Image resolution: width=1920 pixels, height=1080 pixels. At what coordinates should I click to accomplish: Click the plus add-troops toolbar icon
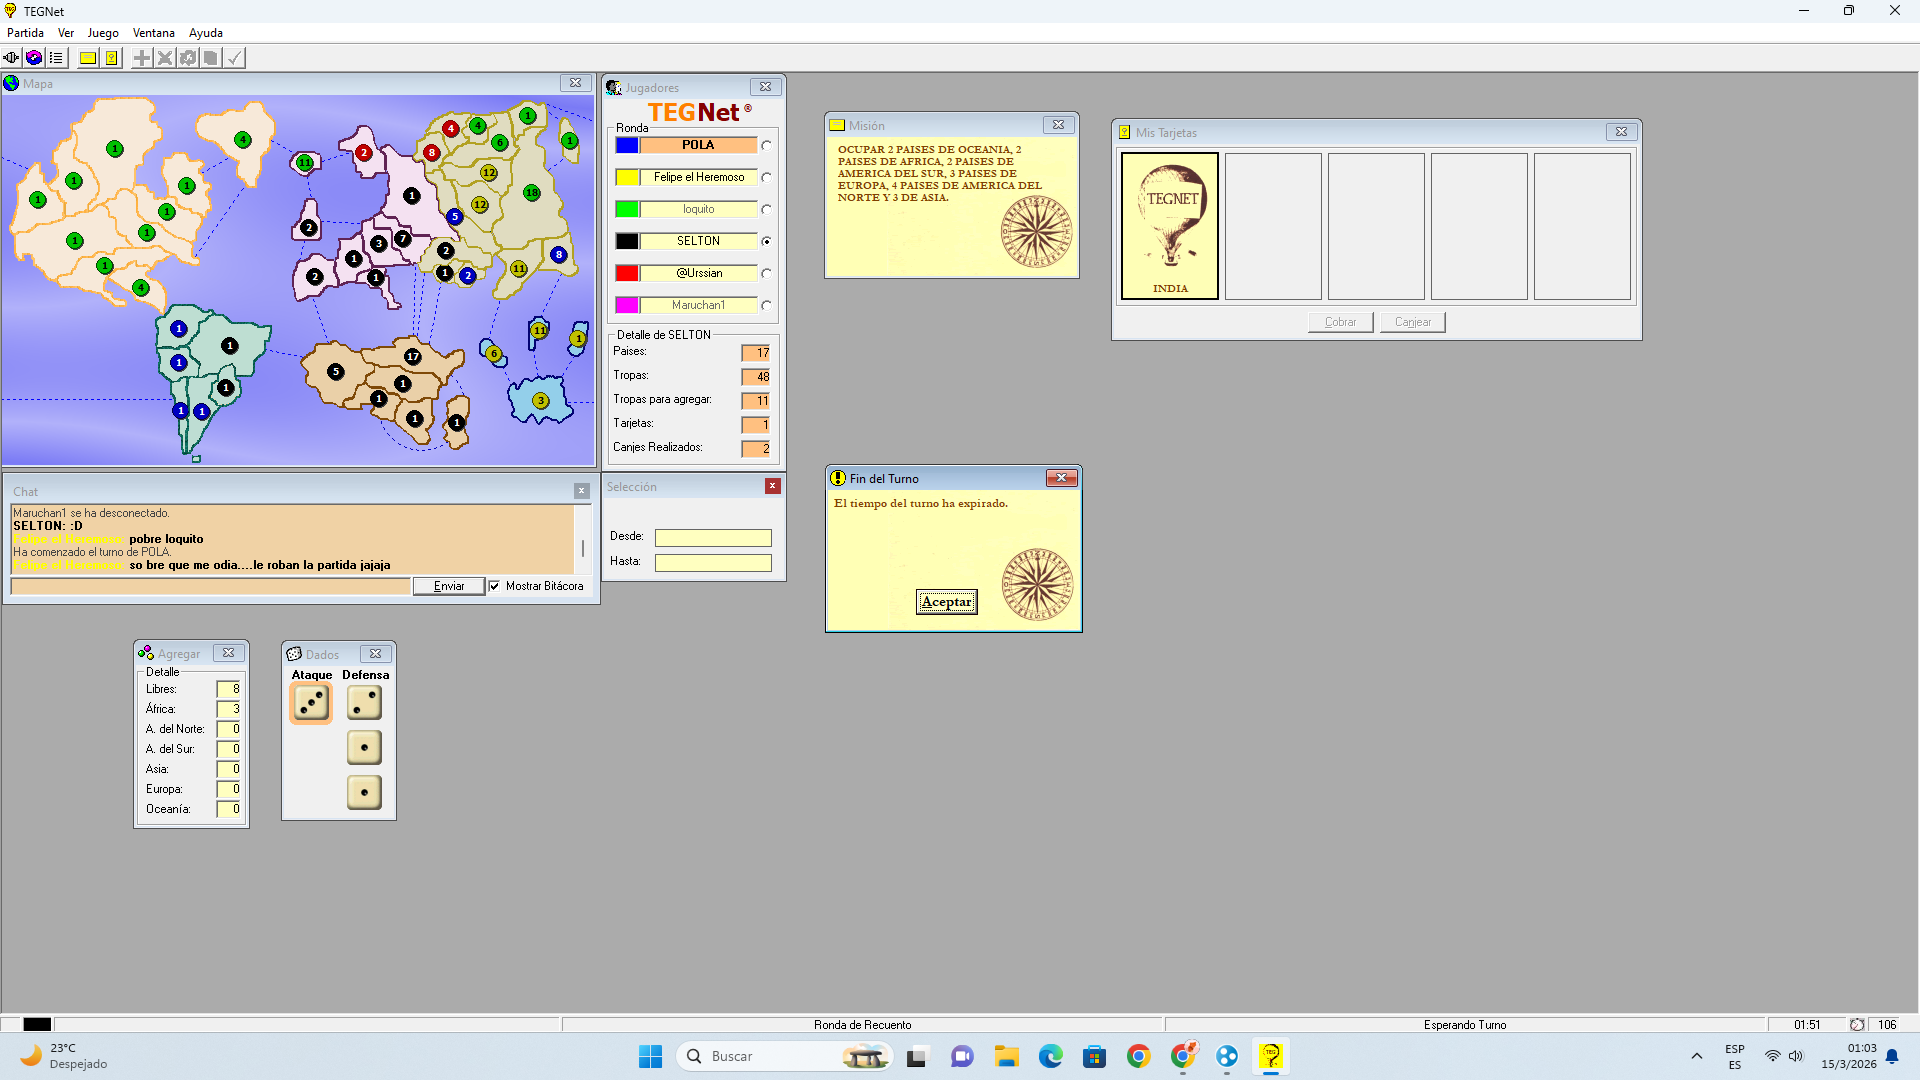(142, 58)
